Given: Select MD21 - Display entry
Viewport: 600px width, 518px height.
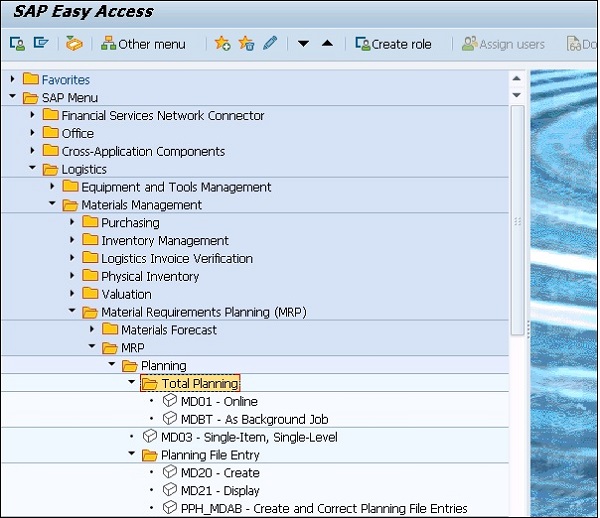Looking at the screenshot, I should (x=220, y=491).
